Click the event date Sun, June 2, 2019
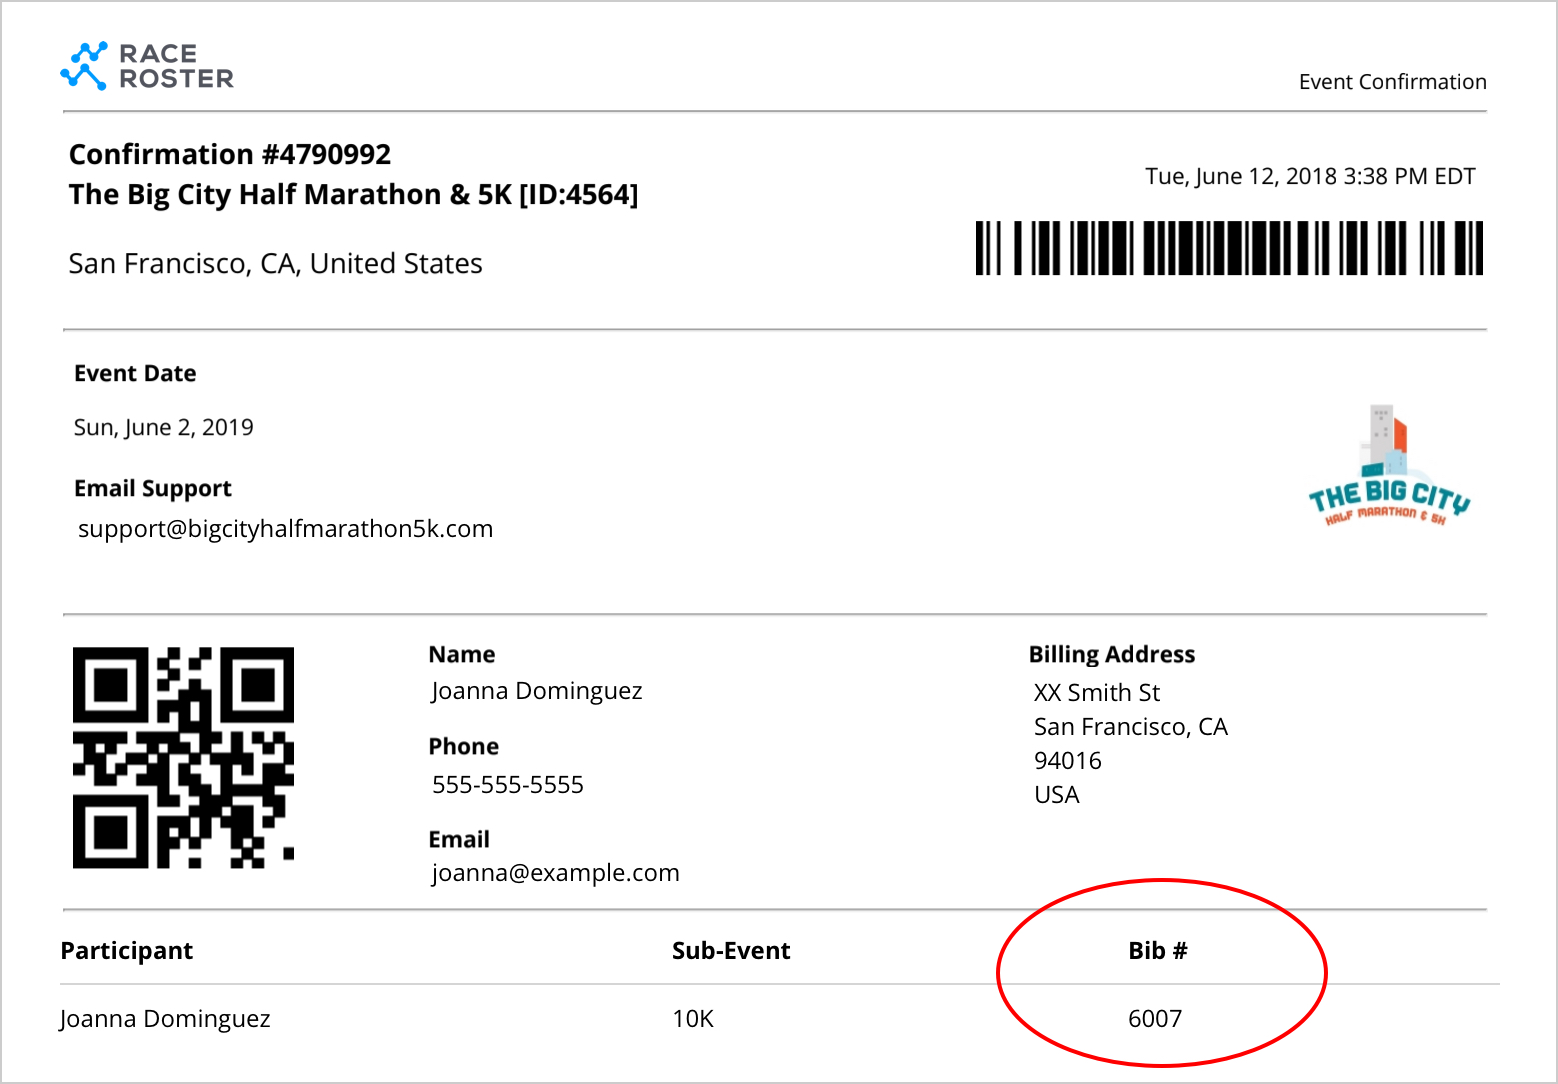Image resolution: width=1558 pixels, height=1084 pixels. 164,428
